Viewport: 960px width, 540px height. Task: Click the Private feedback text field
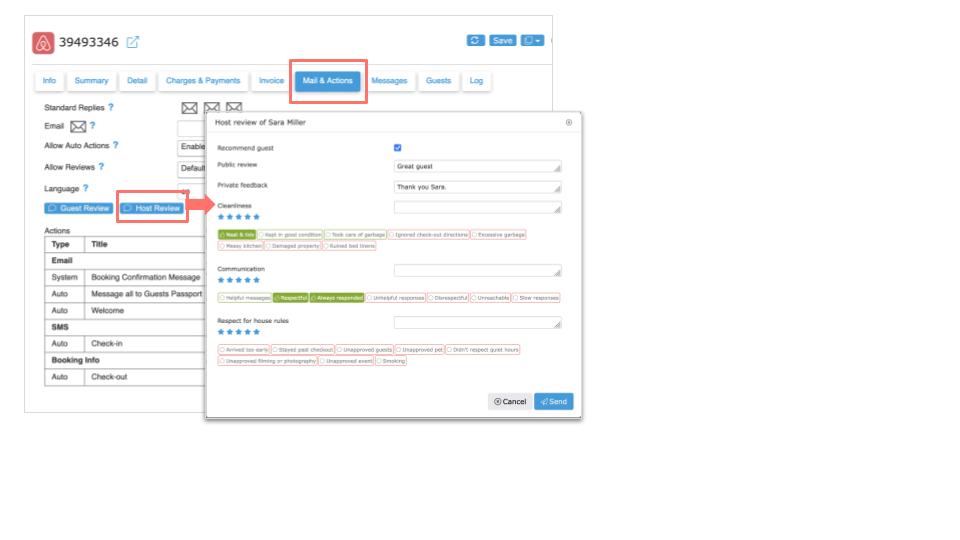point(478,187)
